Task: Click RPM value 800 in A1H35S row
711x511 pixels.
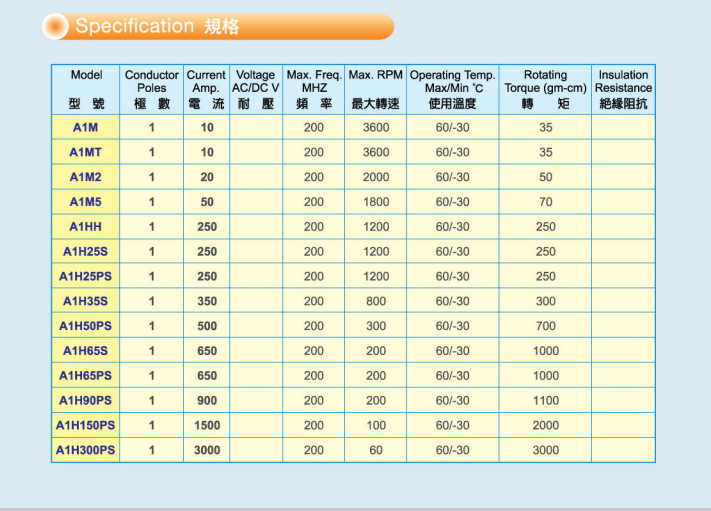Action: 376,301
